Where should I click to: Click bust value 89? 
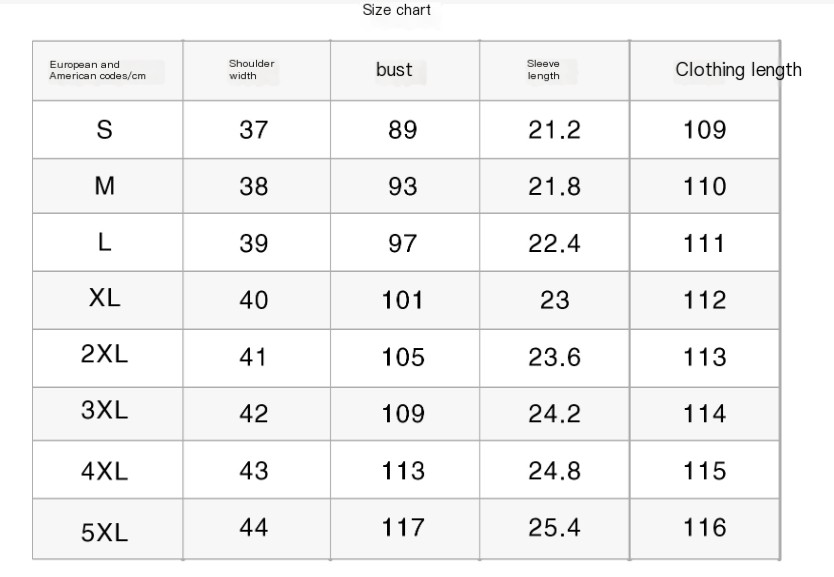pyautogui.click(x=403, y=130)
